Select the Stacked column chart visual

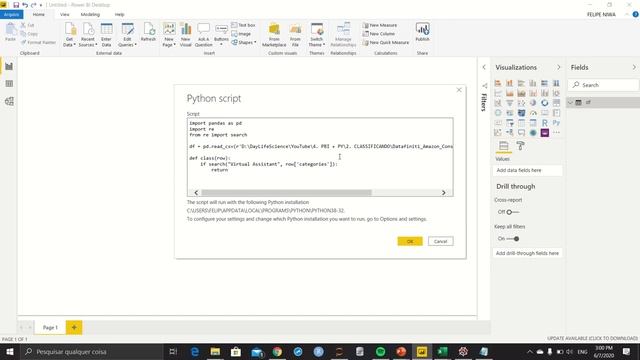(x=510, y=83)
